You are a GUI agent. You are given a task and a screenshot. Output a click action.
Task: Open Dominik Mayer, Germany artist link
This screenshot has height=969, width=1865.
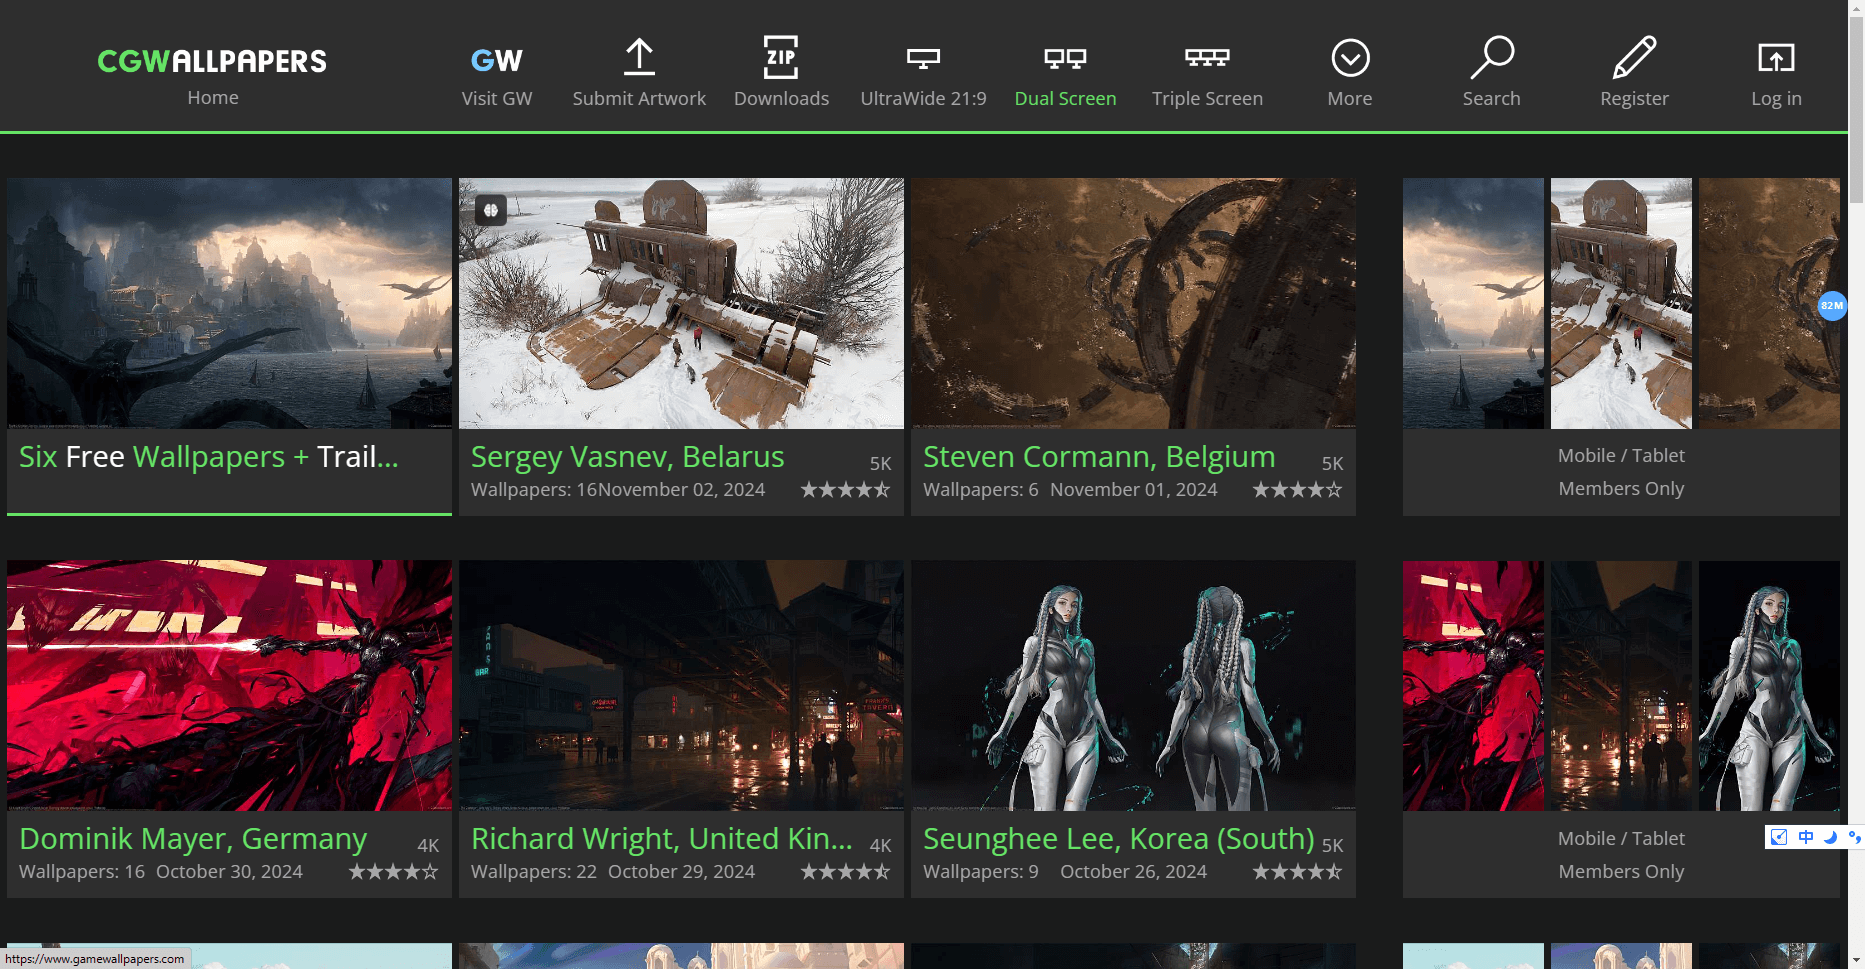tap(193, 839)
